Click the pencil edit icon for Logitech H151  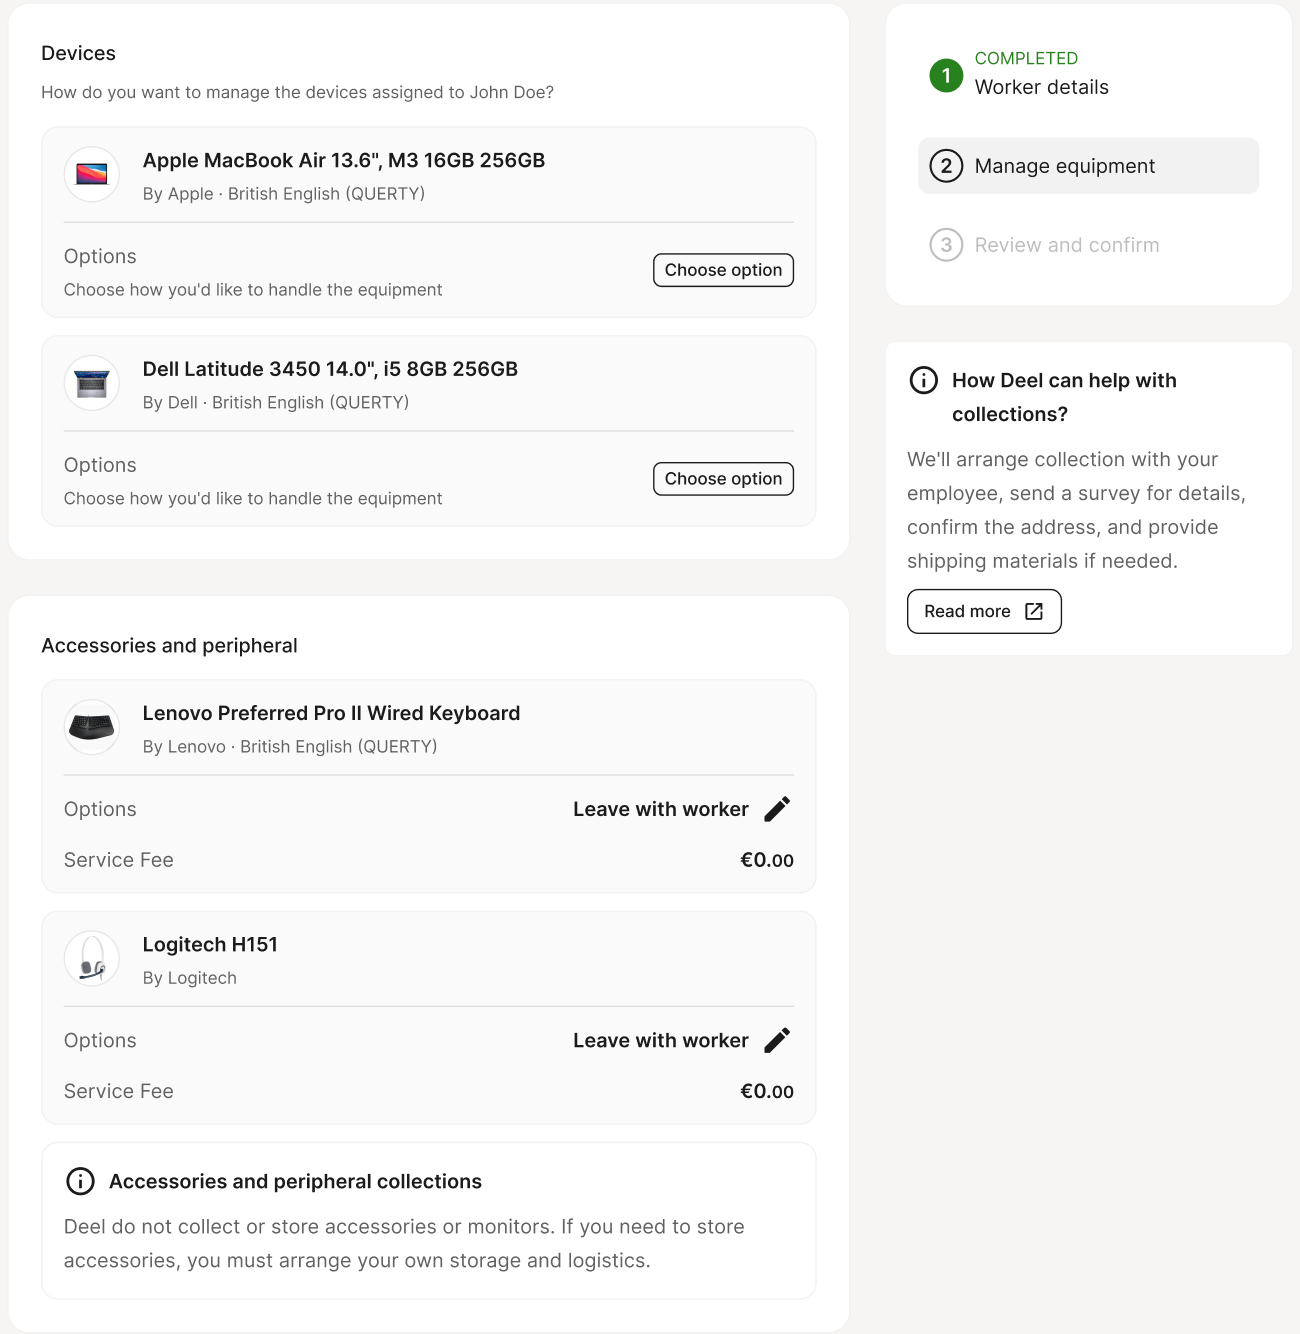pyautogui.click(x=777, y=1040)
